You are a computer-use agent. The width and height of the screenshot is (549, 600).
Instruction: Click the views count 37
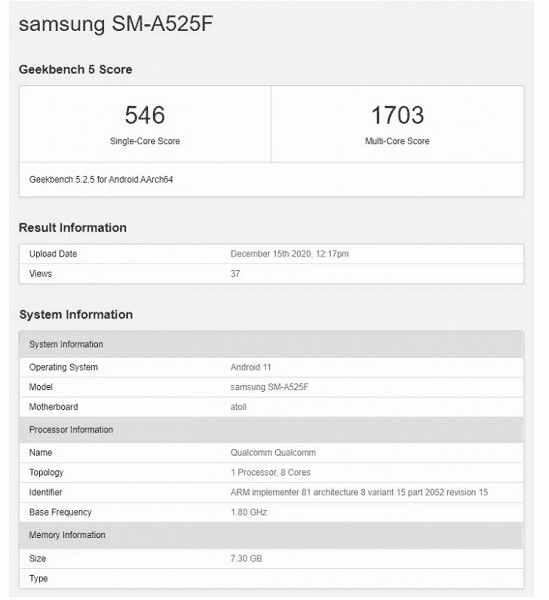tap(235, 274)
